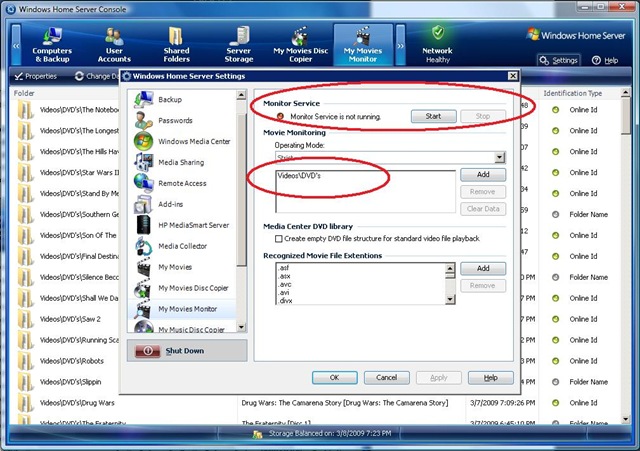Select the Videos\DVD's\Drug Wars folder row

(x=77, y=403)
